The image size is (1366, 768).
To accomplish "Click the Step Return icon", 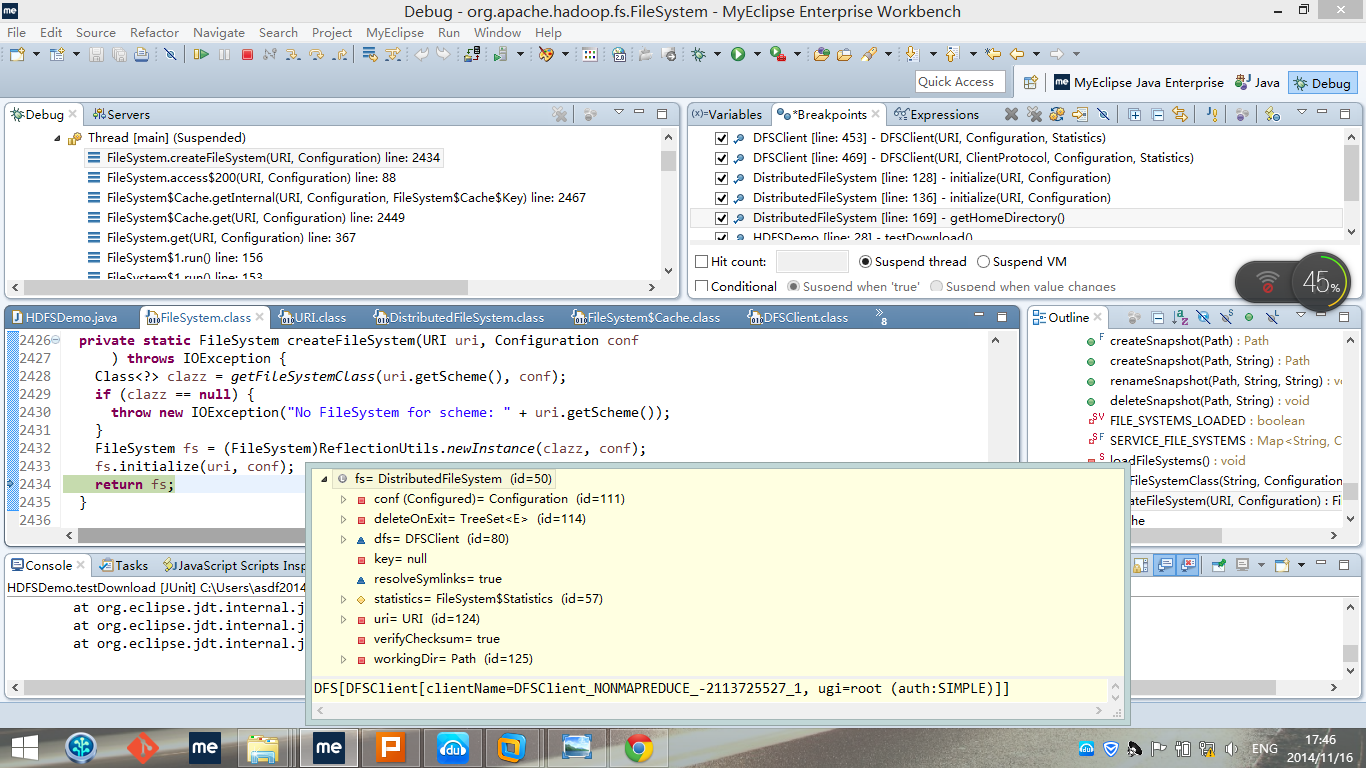I will [x=341, y=54].
